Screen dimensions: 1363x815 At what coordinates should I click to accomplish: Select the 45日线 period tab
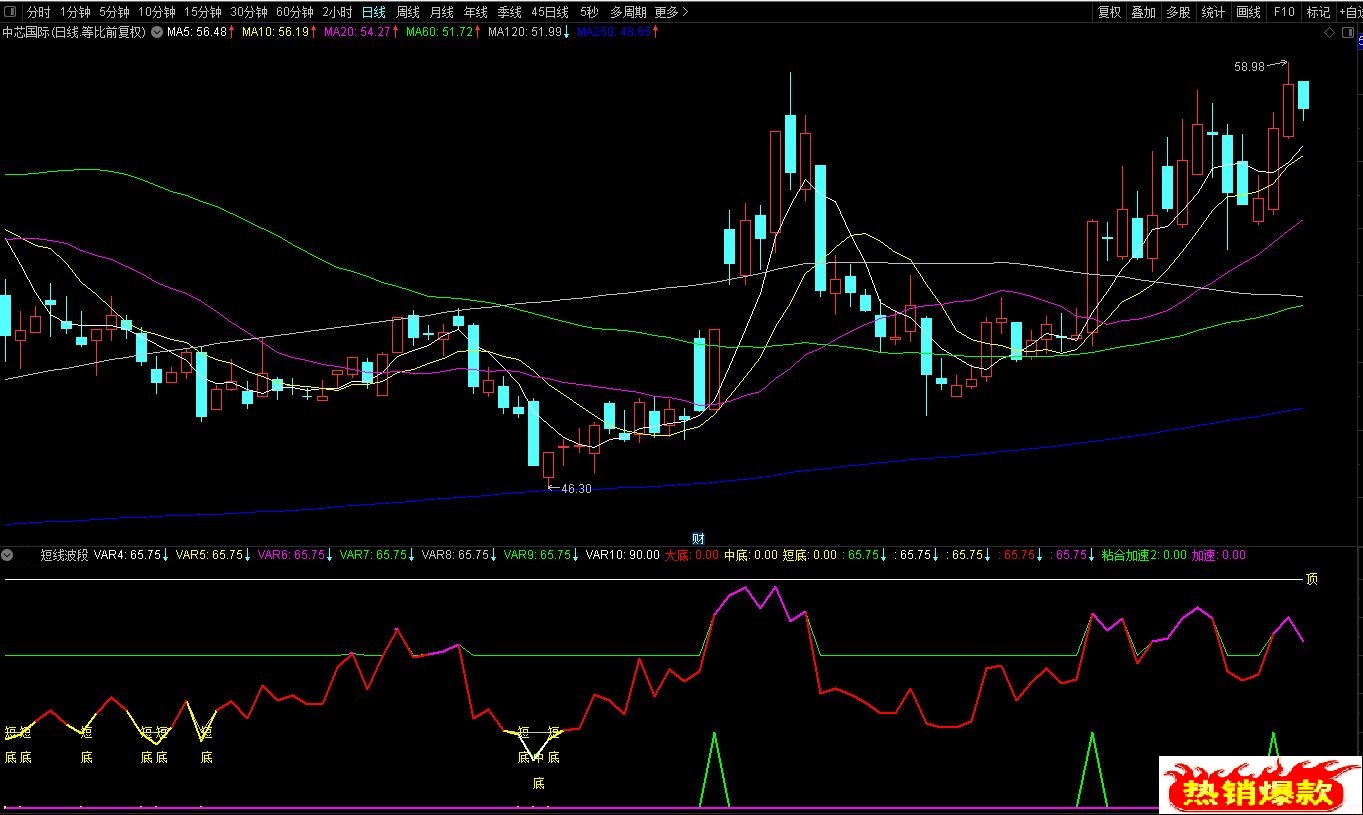click(550, 12)
